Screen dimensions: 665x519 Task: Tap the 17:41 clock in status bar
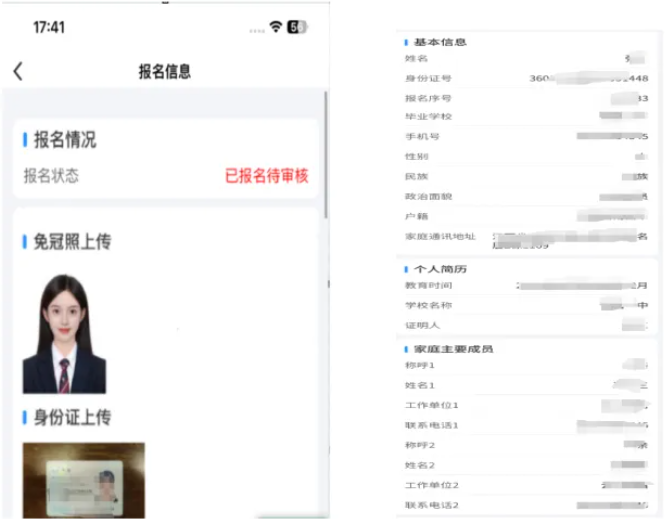[x=49, y=27]
